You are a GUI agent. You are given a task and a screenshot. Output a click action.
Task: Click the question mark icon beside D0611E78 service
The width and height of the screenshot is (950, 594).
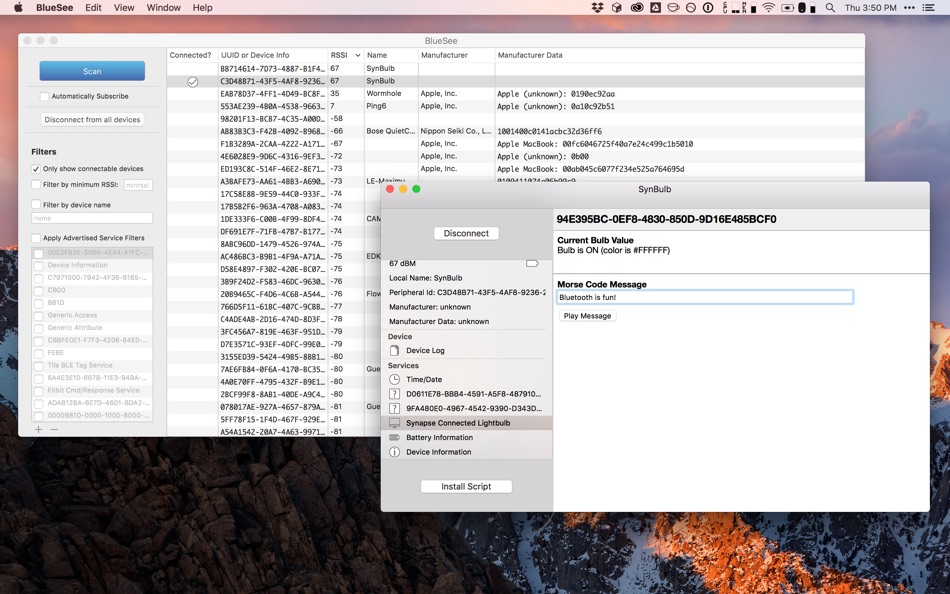(394, 394)
